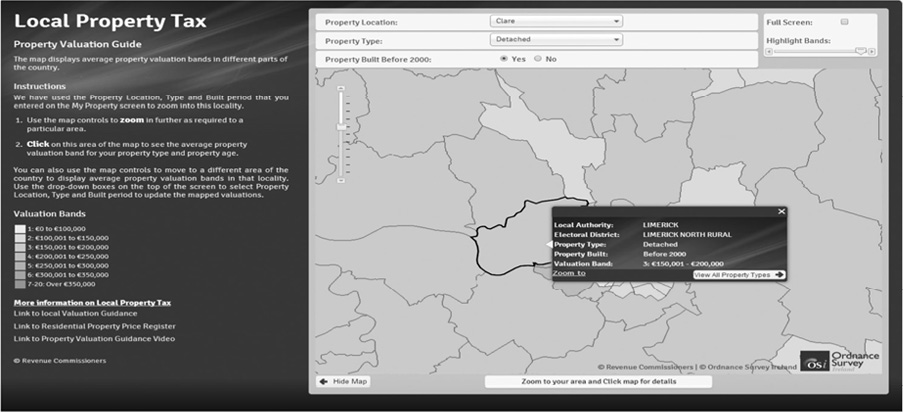Click left arrow of Highlight Bands slider
Screen dimensions: 903x412
point(769,51)
